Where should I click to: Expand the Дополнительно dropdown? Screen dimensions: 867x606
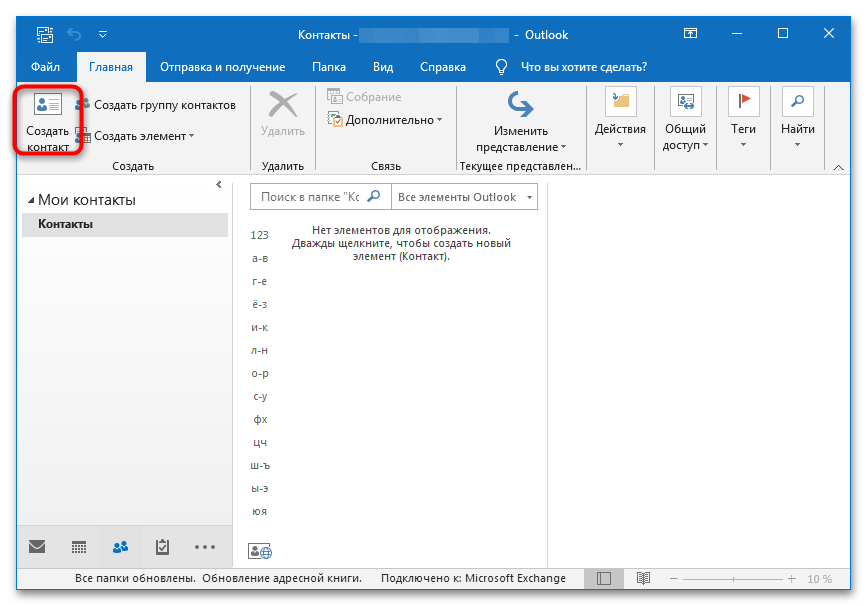385,120
